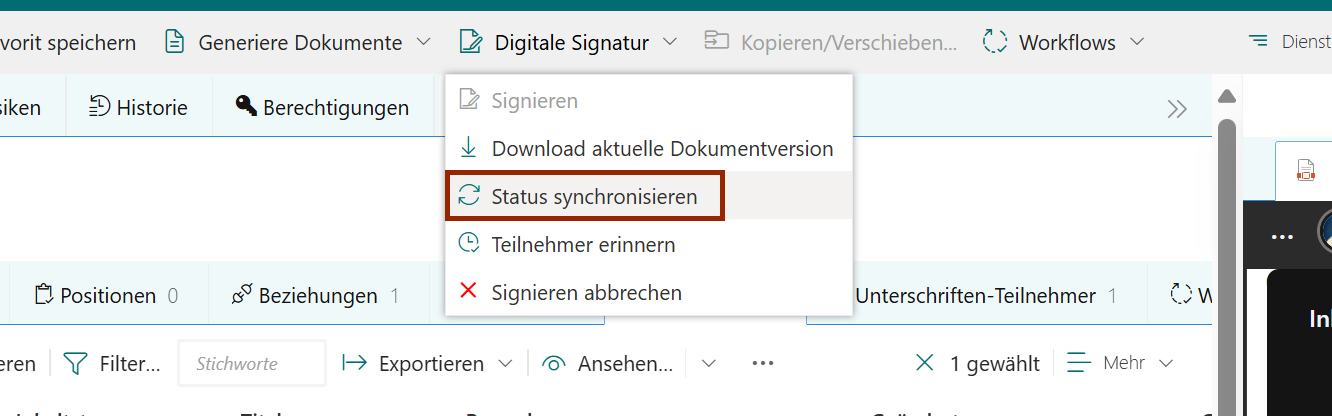
Task: Click the filter funnel icon
Action: [x=75, y=364]
